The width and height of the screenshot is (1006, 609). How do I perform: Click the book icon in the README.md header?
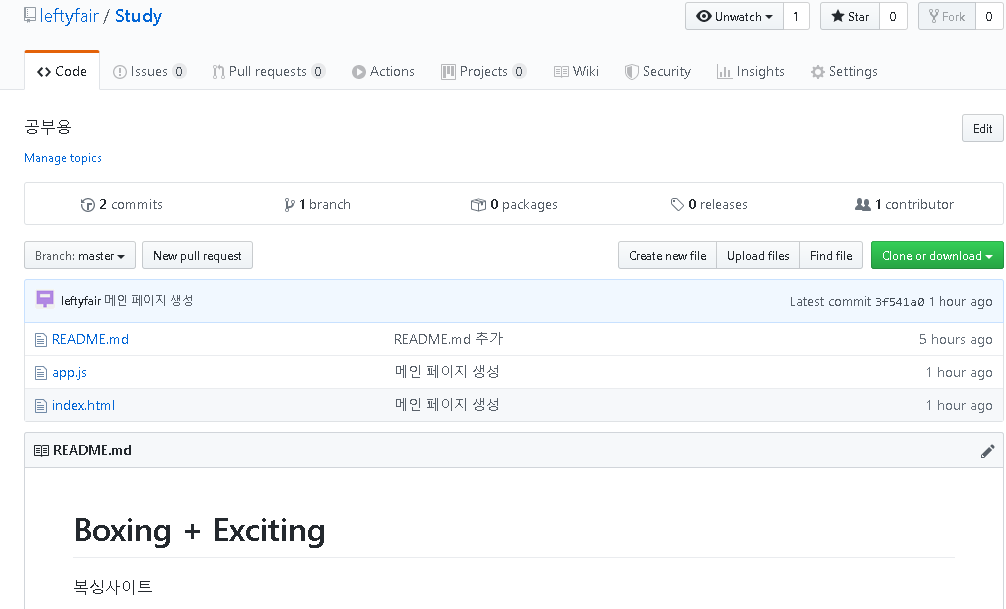pos(41,450)
